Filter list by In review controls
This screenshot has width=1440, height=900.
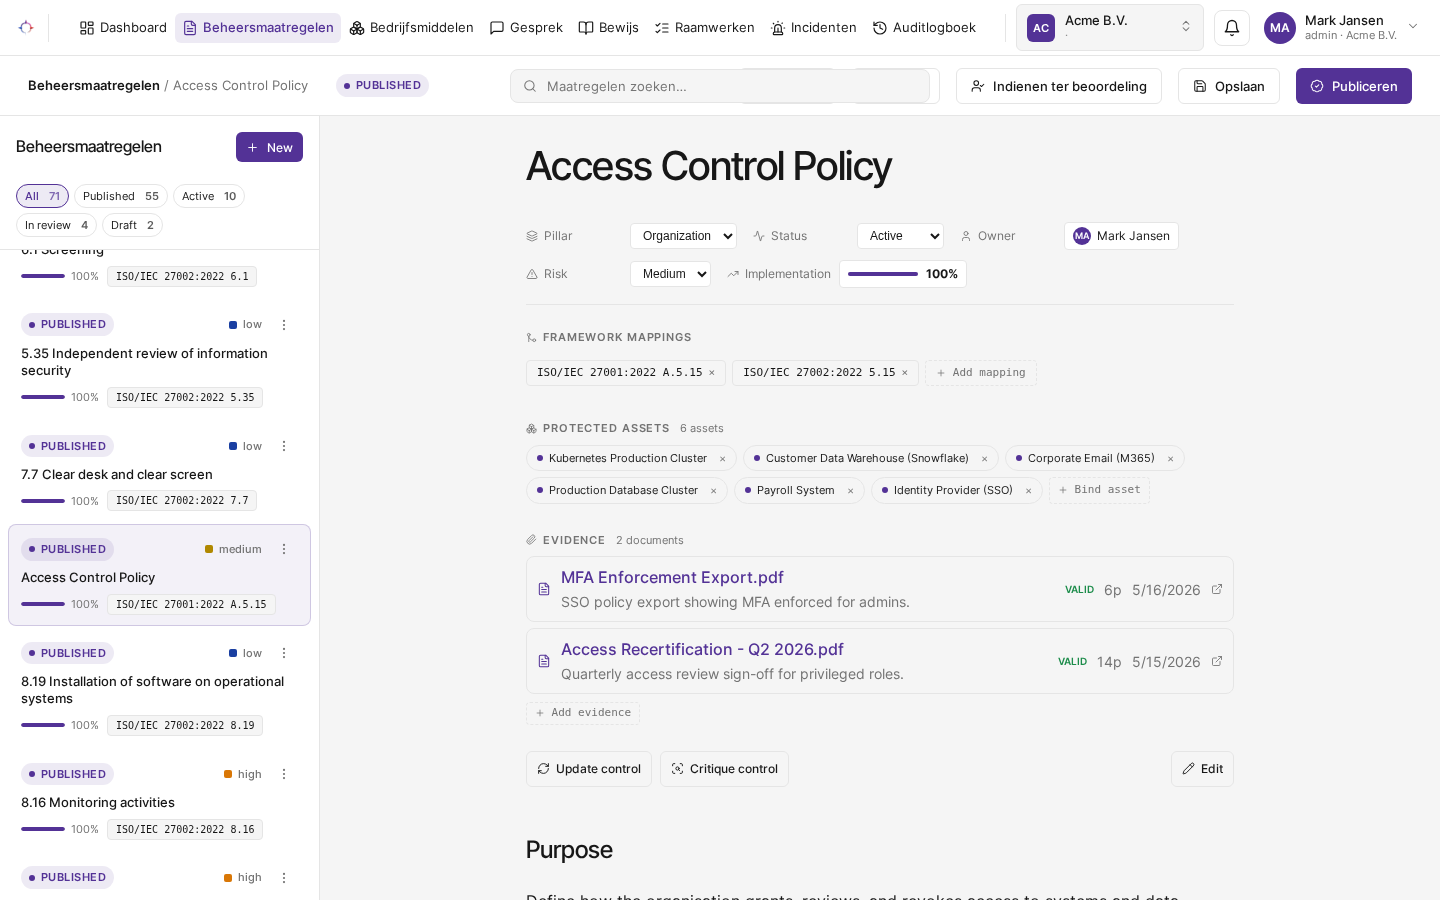click(x=56, y=225)
